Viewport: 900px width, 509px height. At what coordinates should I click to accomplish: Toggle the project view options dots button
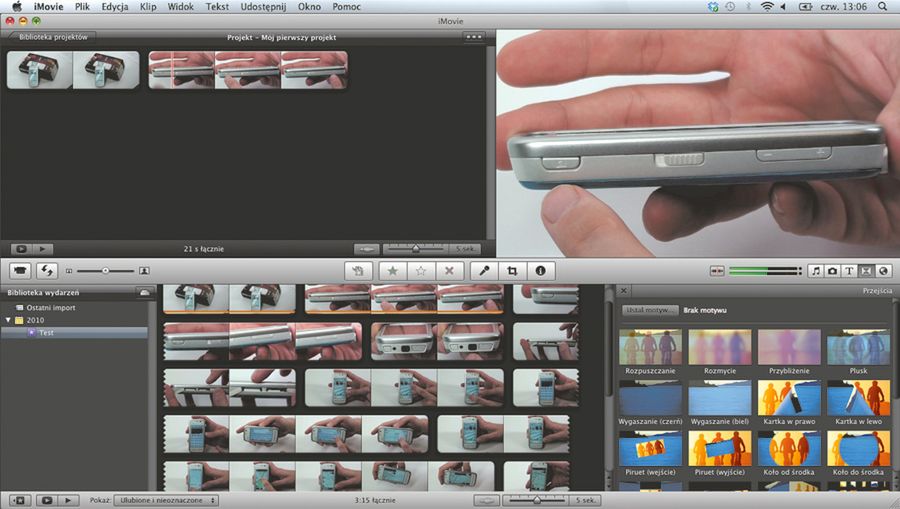(474, 37)
